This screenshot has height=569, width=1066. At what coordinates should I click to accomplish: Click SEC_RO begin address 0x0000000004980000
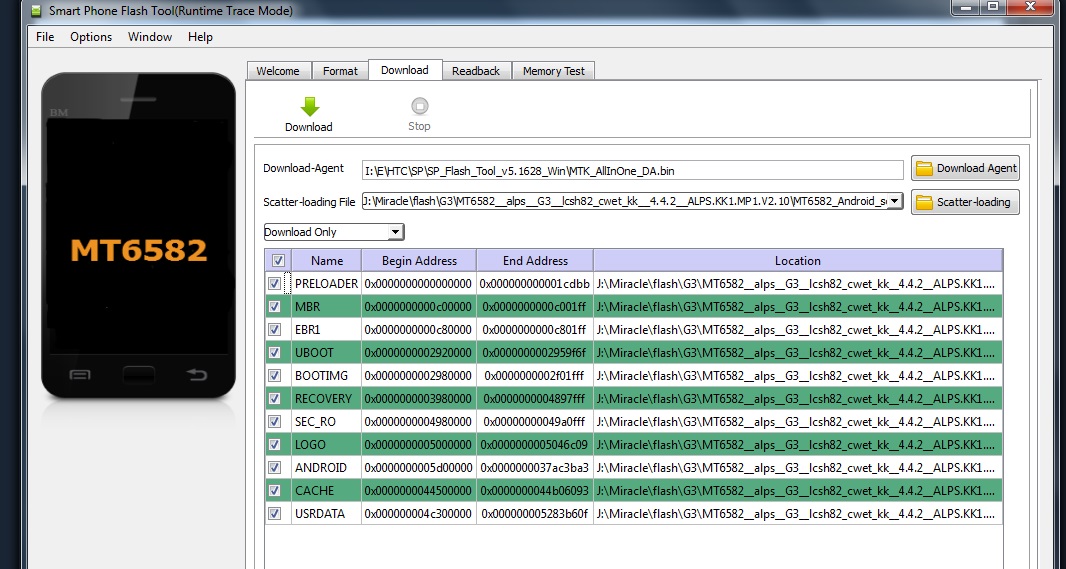pyautogui.click(x=419, y=421)
